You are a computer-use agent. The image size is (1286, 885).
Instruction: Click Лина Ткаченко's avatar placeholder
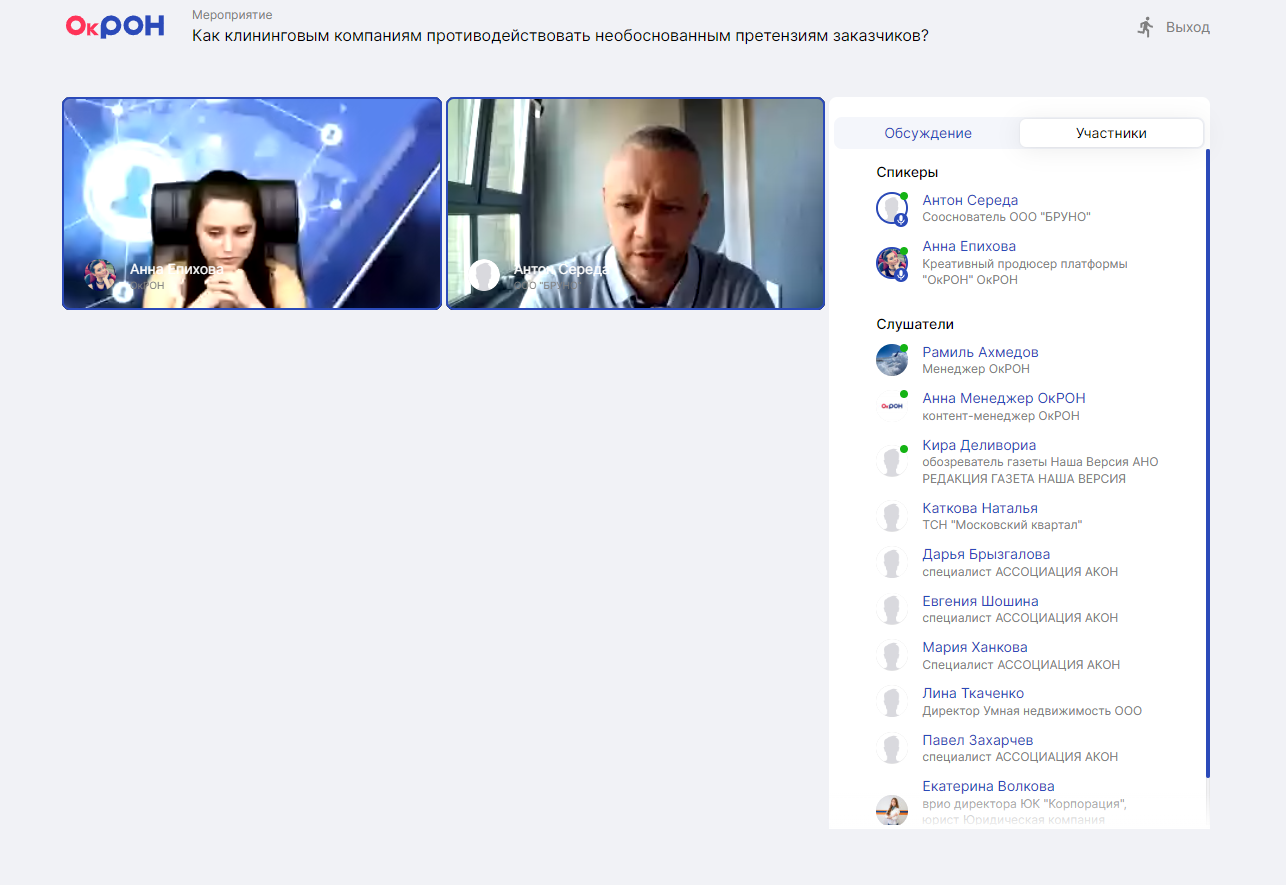point(891,701)
